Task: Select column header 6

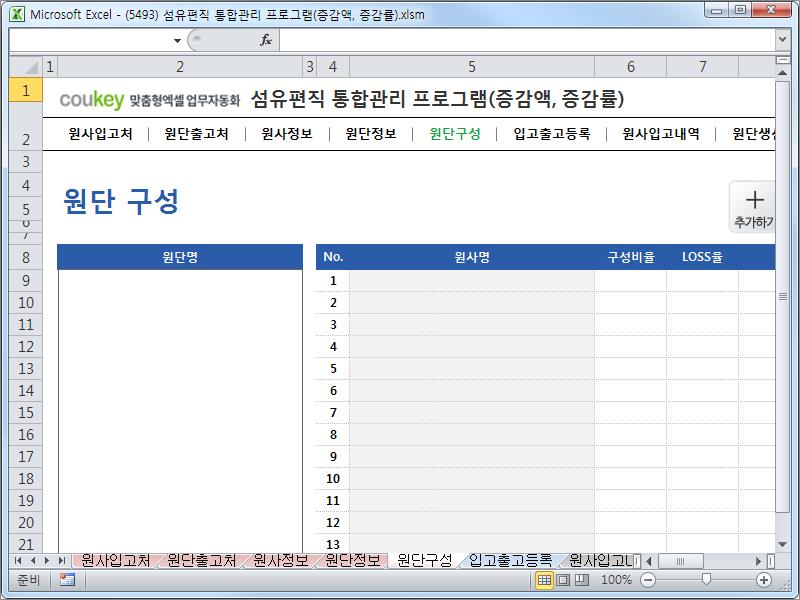Action: 631,66
